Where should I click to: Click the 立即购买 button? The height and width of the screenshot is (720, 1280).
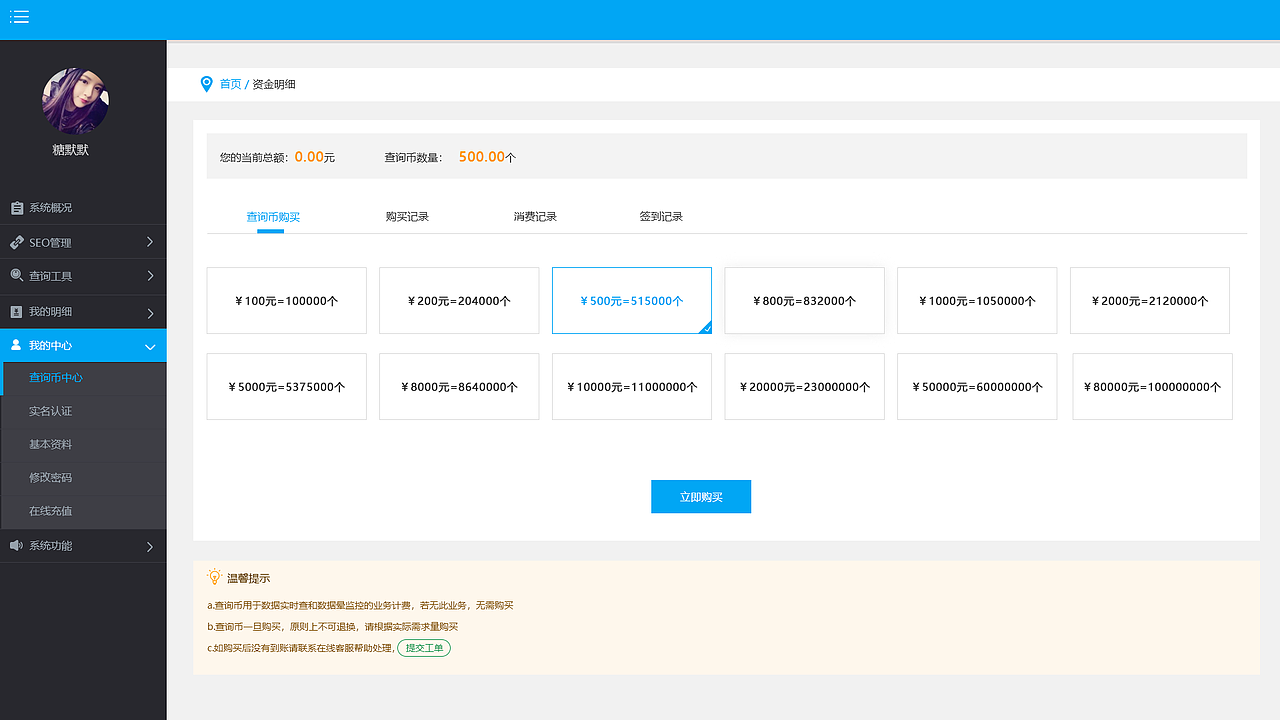(x=701, y=497)
